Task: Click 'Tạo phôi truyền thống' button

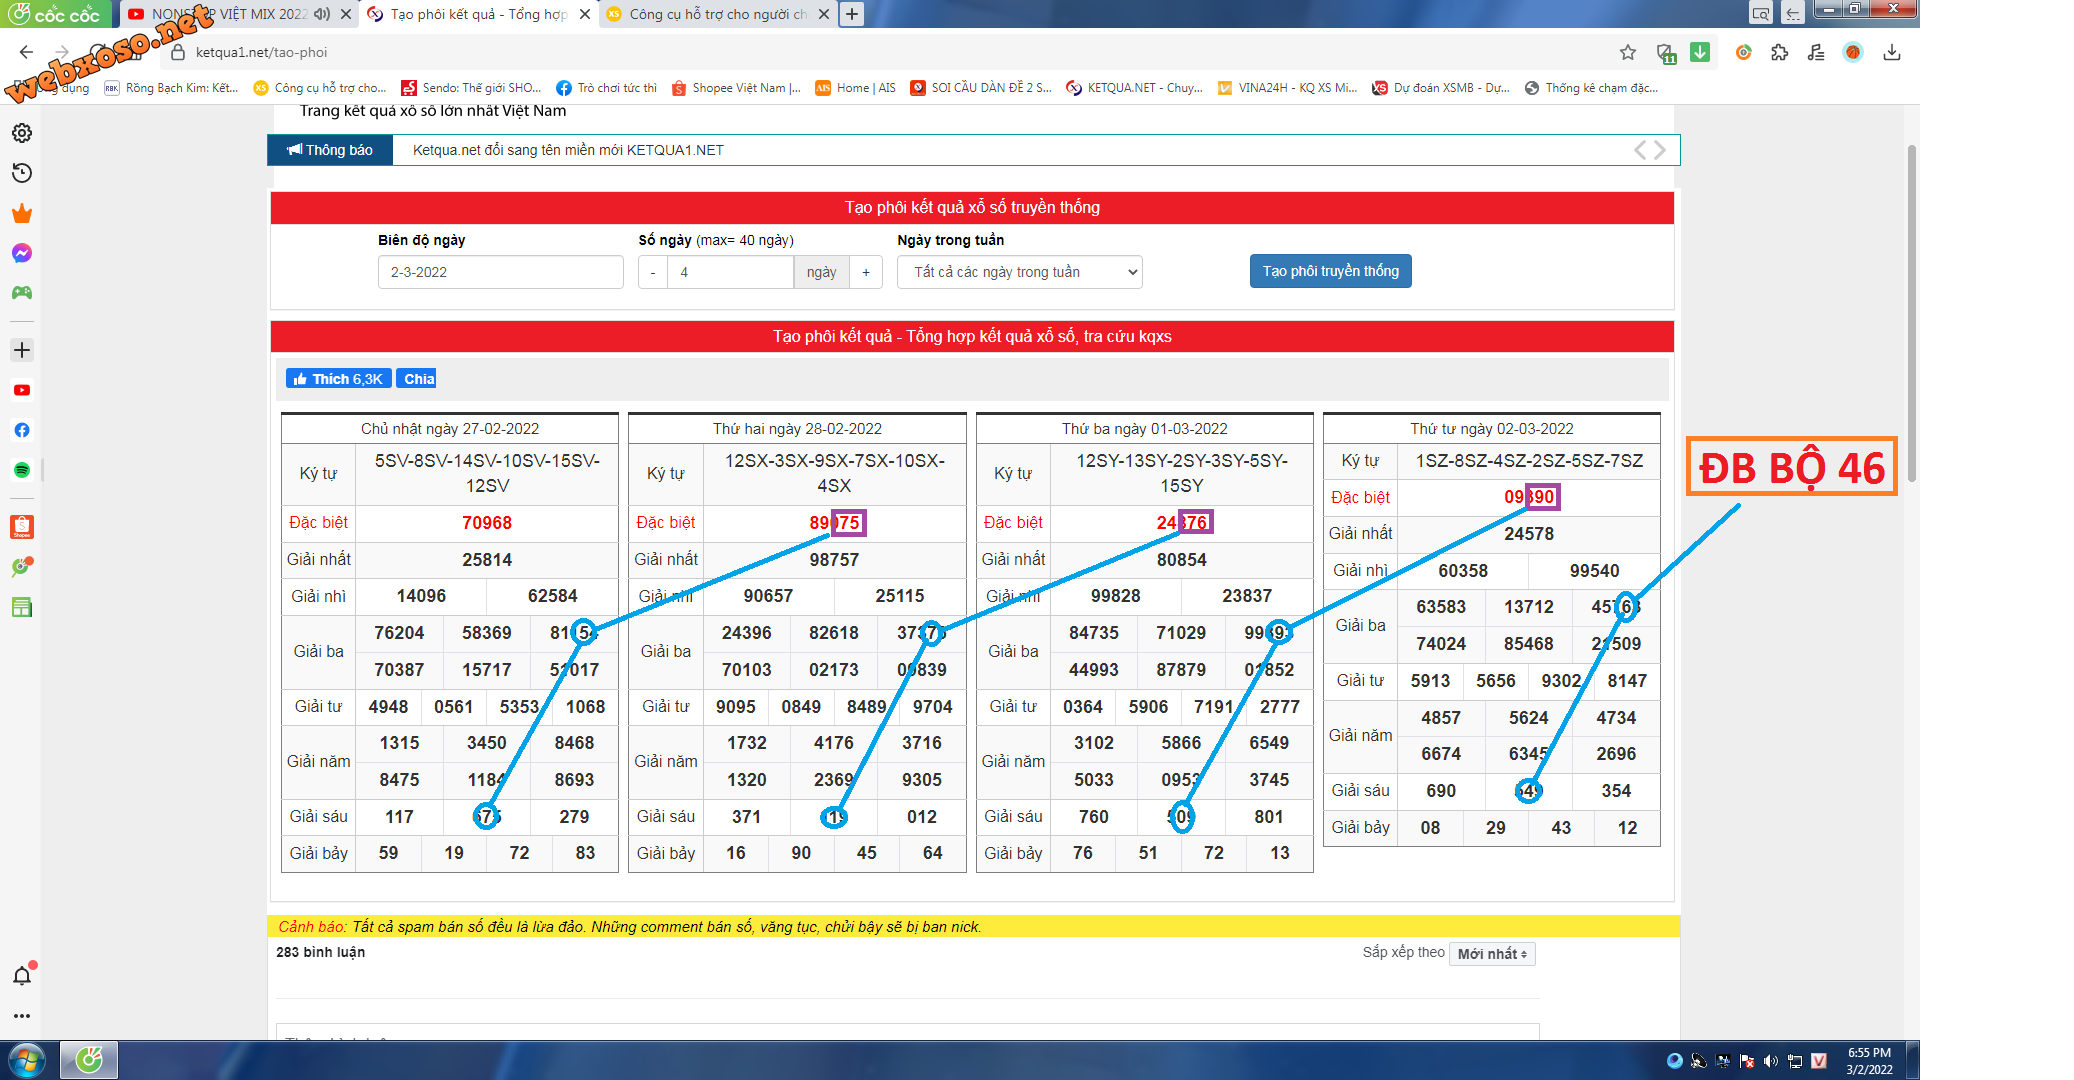Action: 1330,271
